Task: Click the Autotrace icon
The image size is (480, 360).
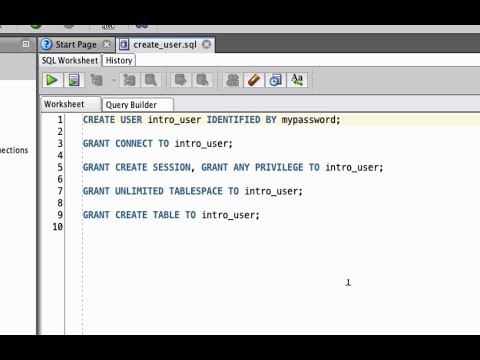Action: pyautogui.click(x=129, y=80)
